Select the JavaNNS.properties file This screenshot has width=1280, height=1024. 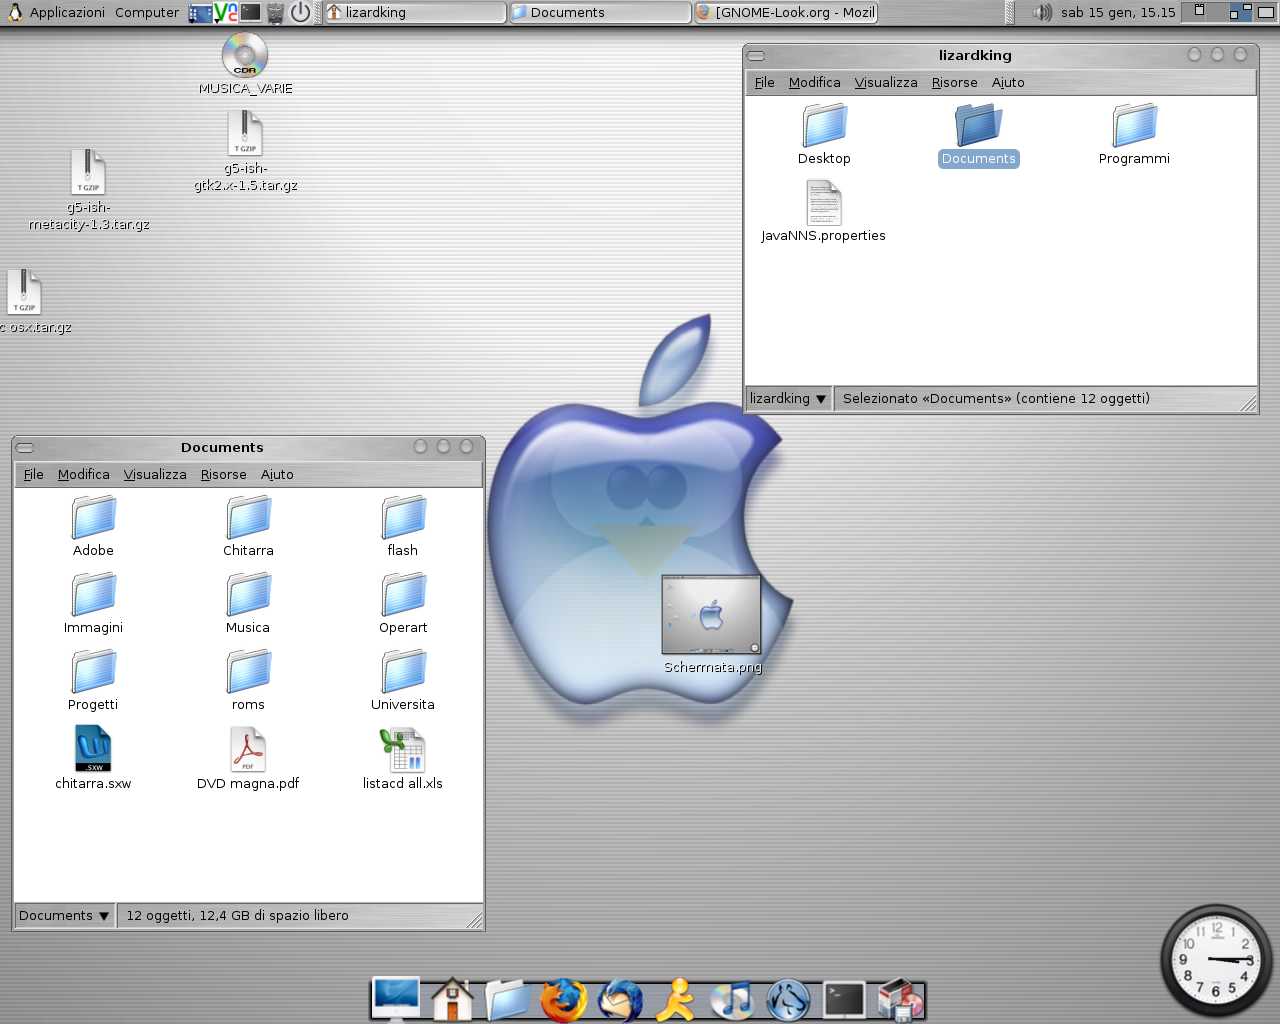(x=823, y=212)
